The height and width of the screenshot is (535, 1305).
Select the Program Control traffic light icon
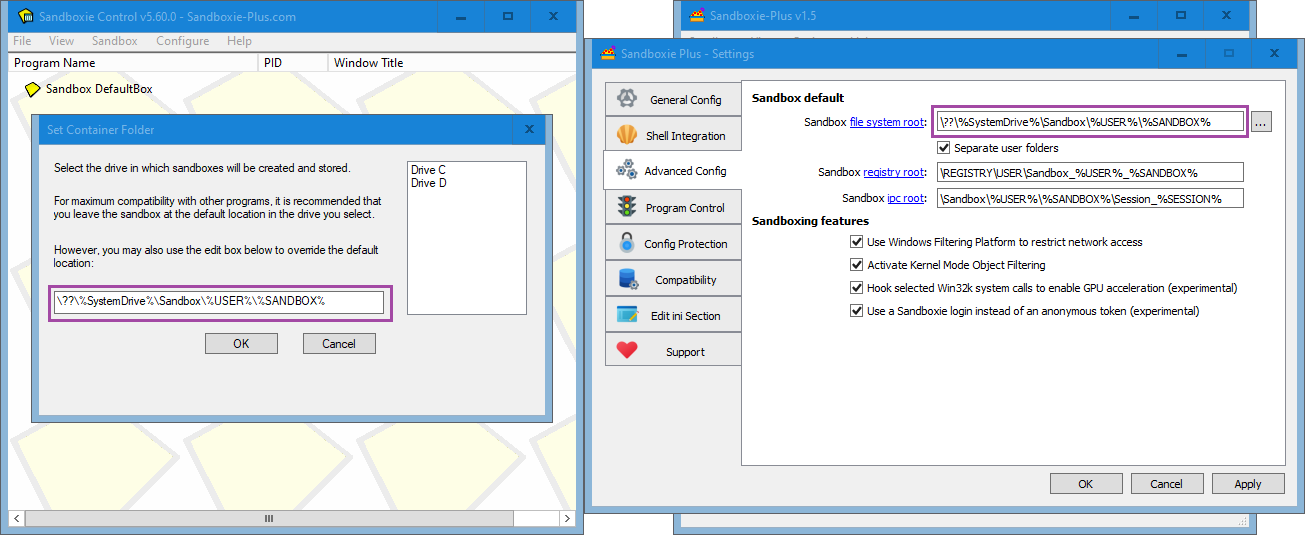click(x=627, y=207)
